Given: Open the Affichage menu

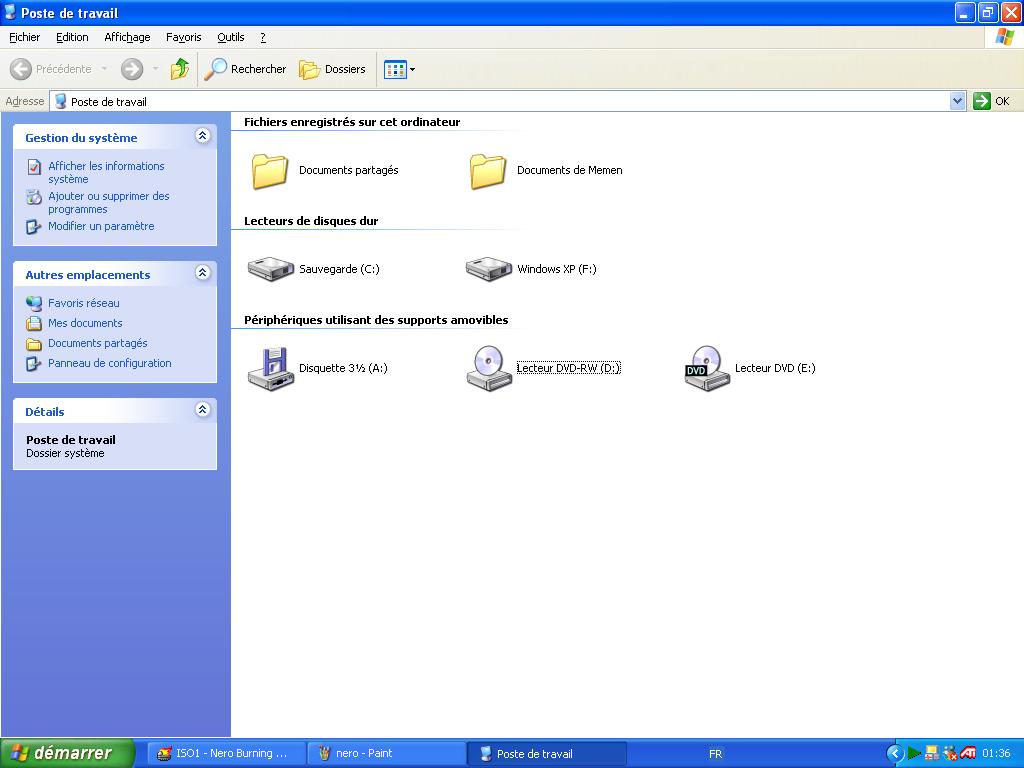Looking at the screenshot, I should [127, 37].
